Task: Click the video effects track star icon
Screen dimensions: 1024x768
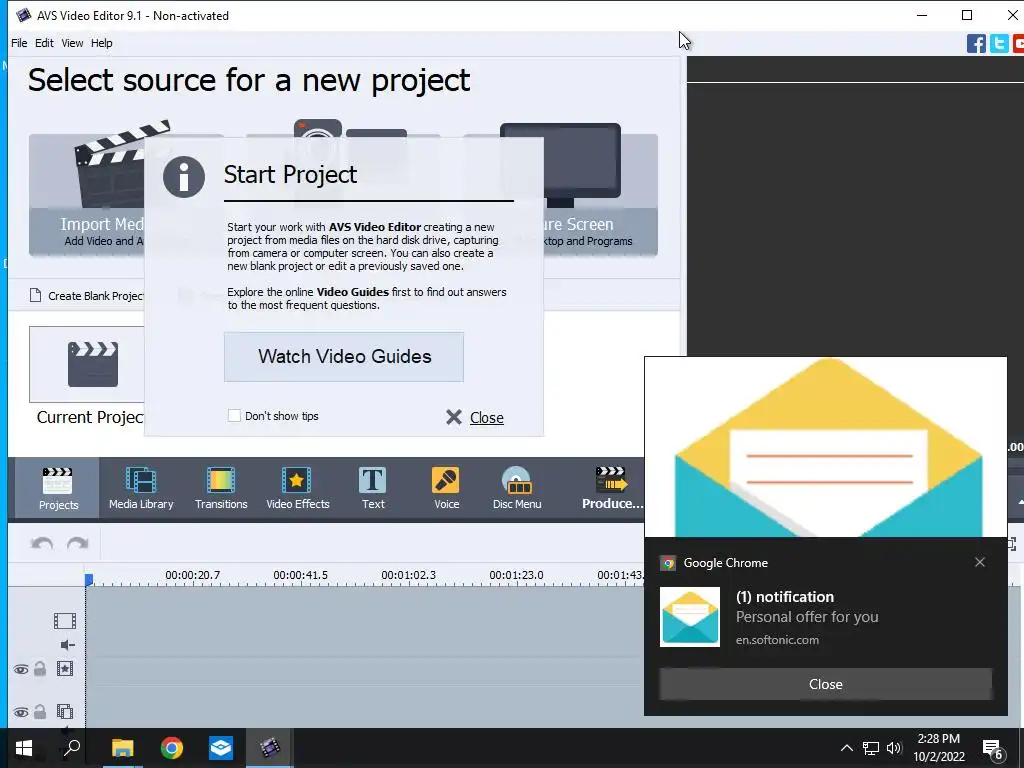Action: pos(65,669)
